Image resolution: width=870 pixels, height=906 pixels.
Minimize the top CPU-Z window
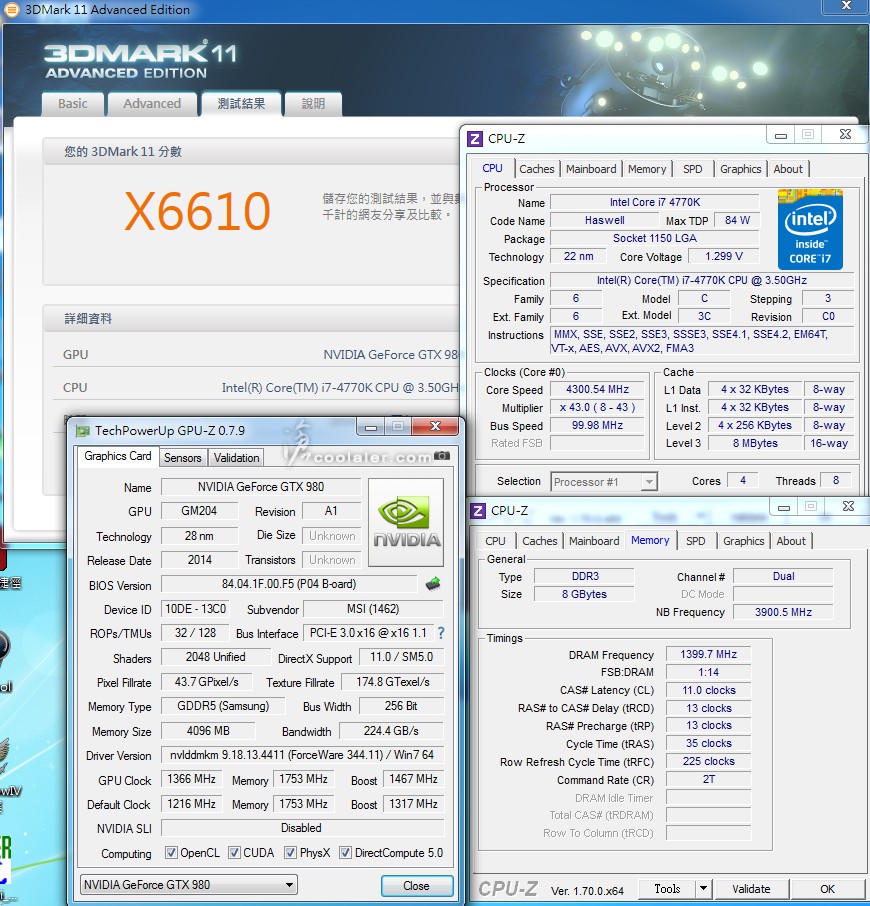(x=781, y=135)
